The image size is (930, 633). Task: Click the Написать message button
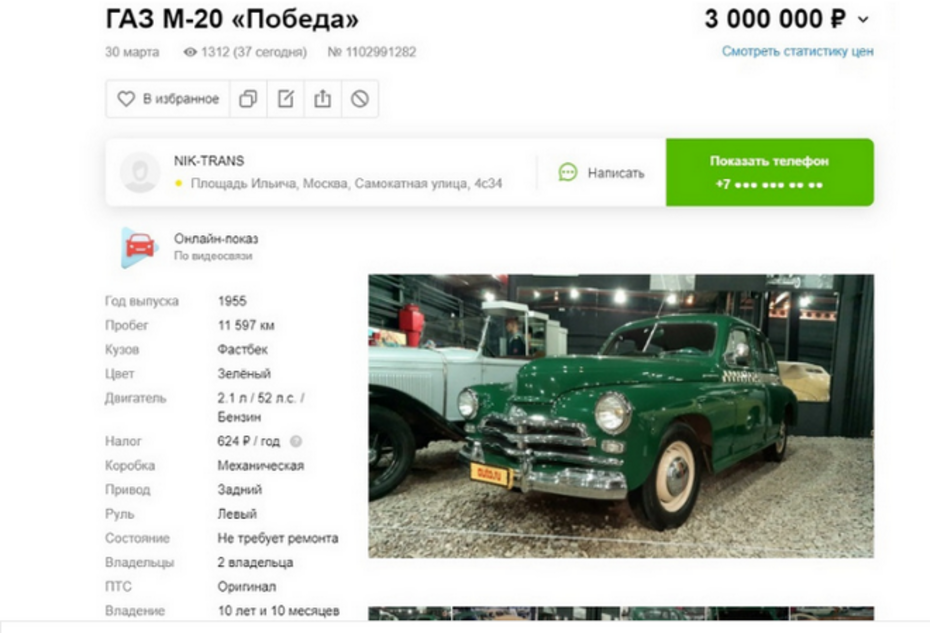[601, 173]
